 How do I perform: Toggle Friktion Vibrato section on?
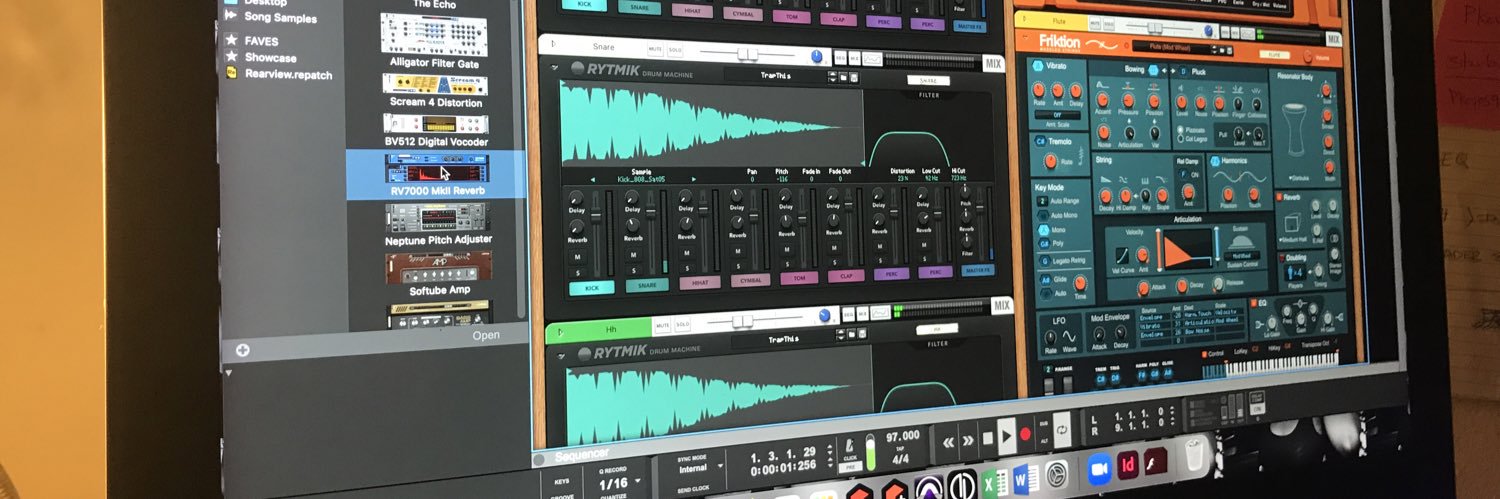click(x=1040, y=65)
